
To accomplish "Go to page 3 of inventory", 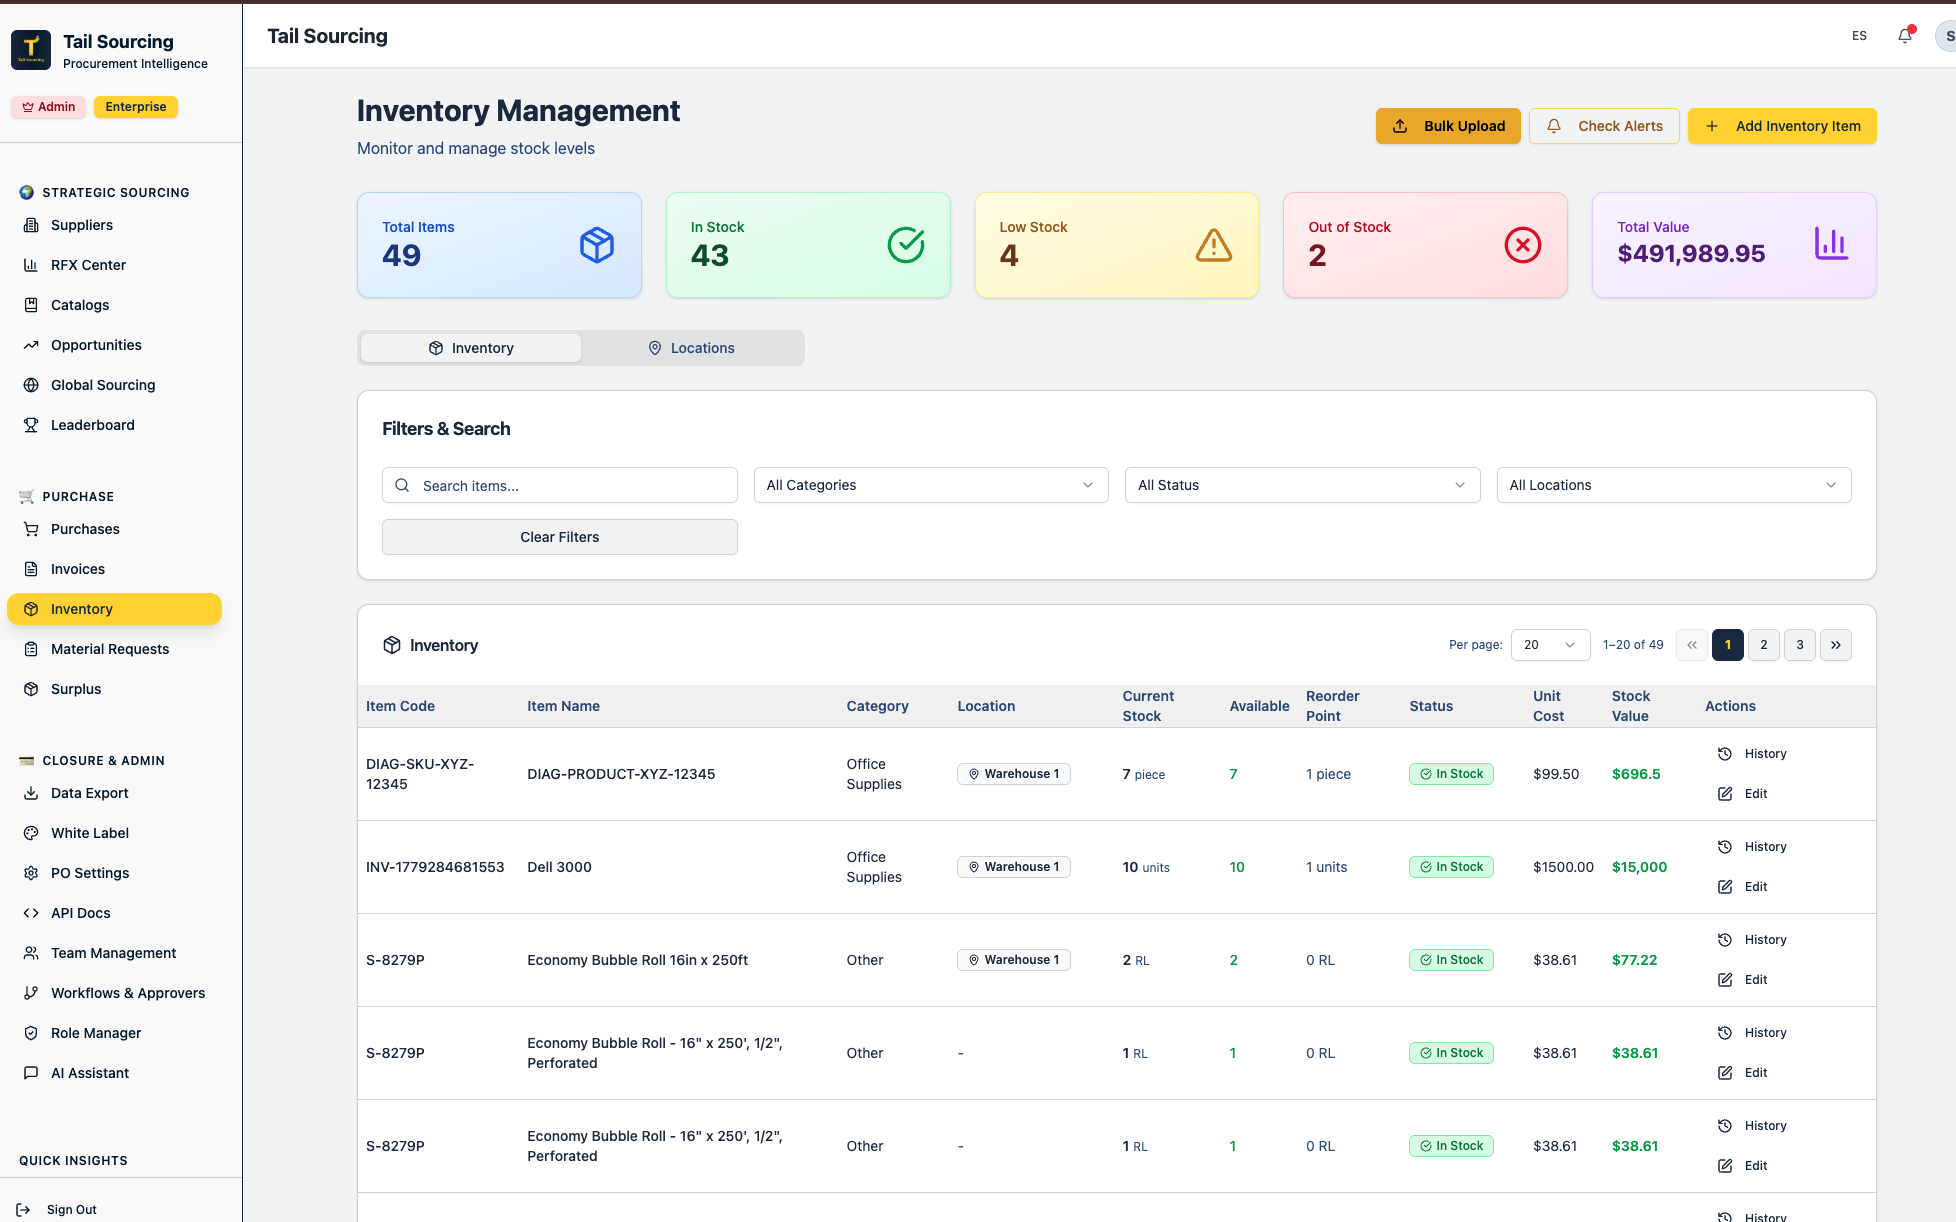I will tap(1800, 645).
